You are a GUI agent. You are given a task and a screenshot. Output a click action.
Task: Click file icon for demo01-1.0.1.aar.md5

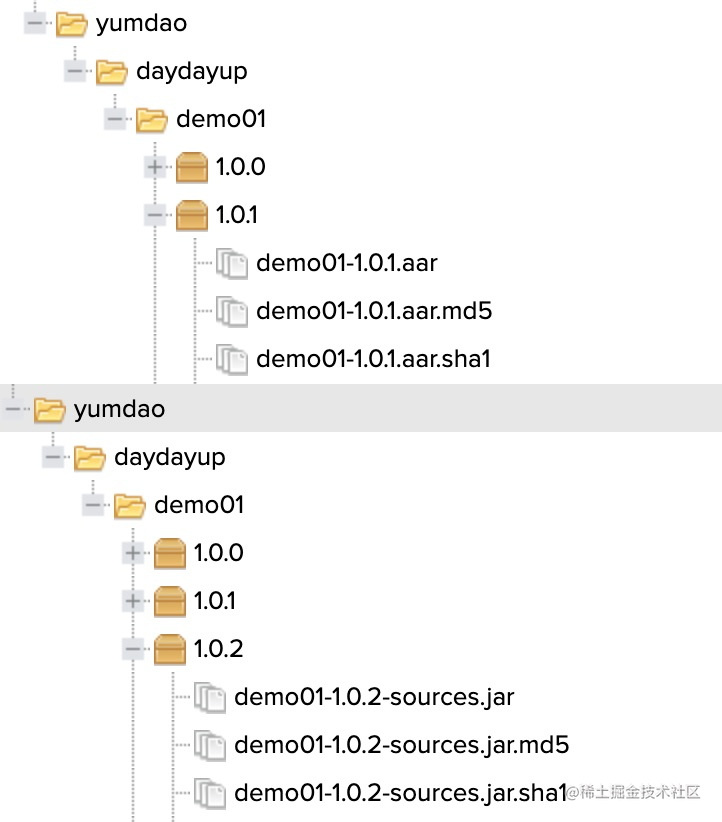[x=233, y=311]
